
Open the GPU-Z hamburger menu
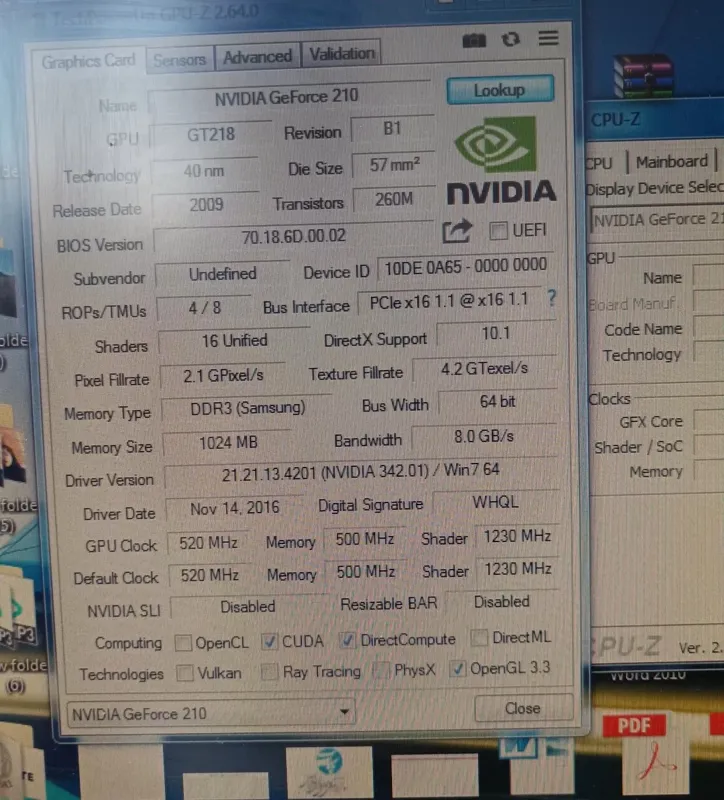coord(548,38)
